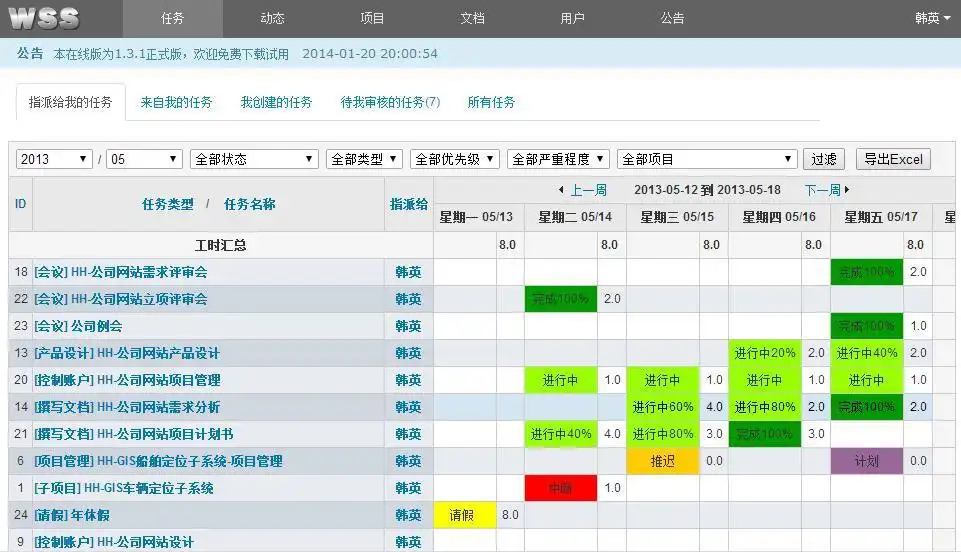Click the 任务类型 column header

167,204
